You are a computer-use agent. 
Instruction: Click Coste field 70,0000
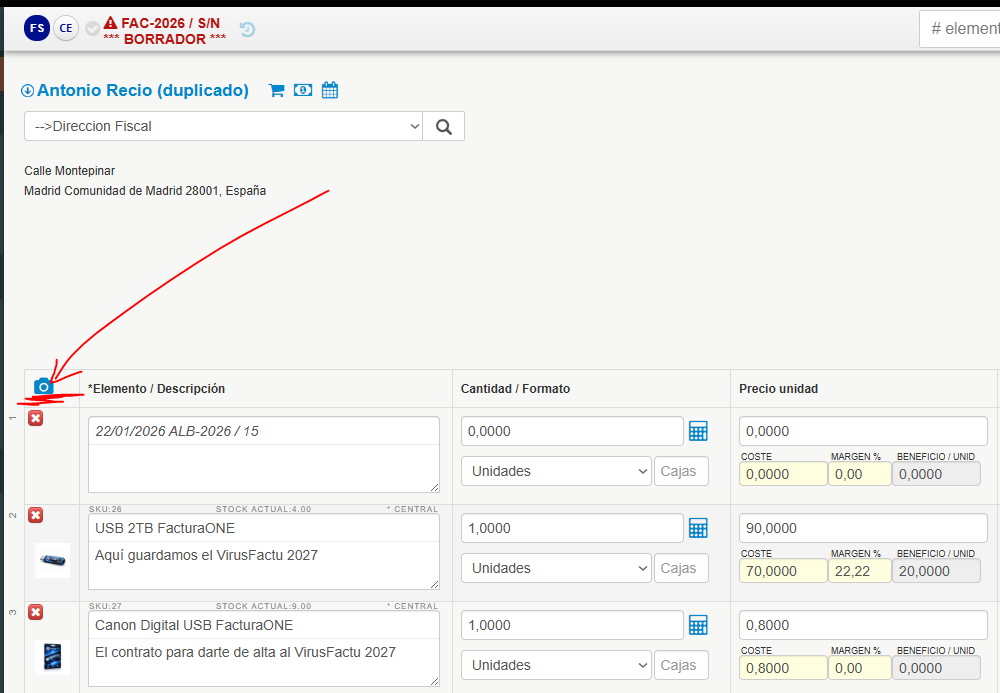tap(783, 571)
